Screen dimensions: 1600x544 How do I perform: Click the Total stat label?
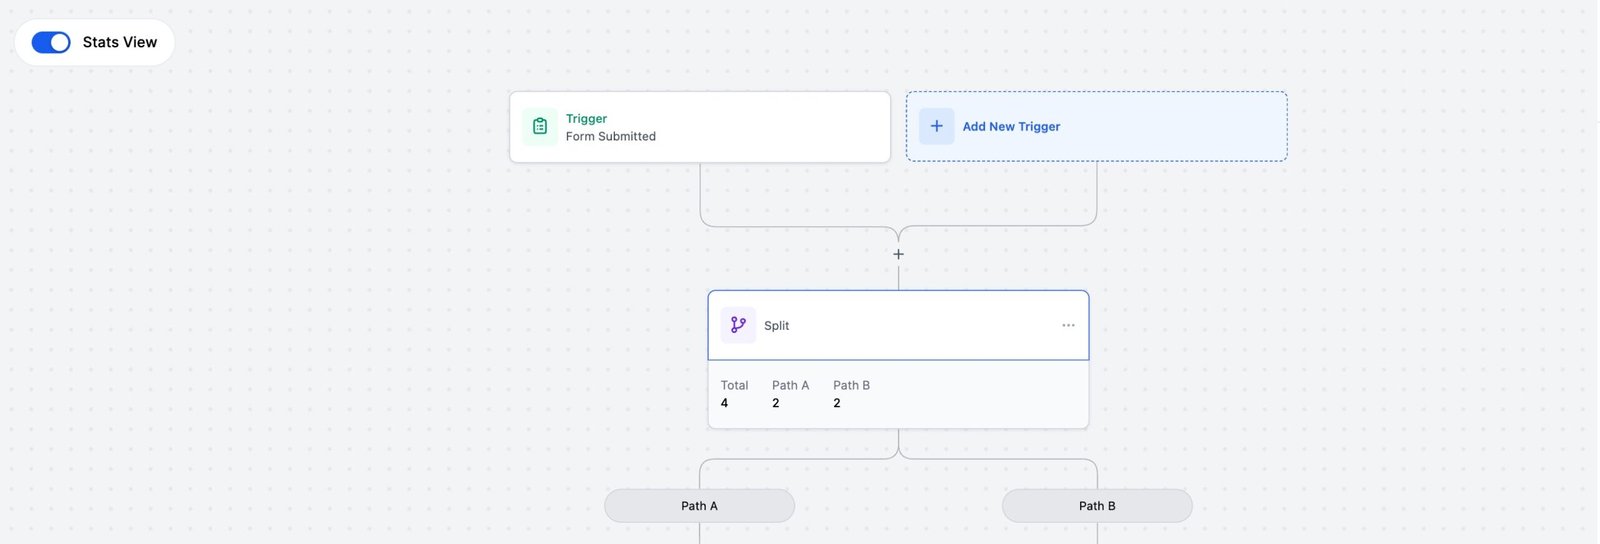click(734, 385)
